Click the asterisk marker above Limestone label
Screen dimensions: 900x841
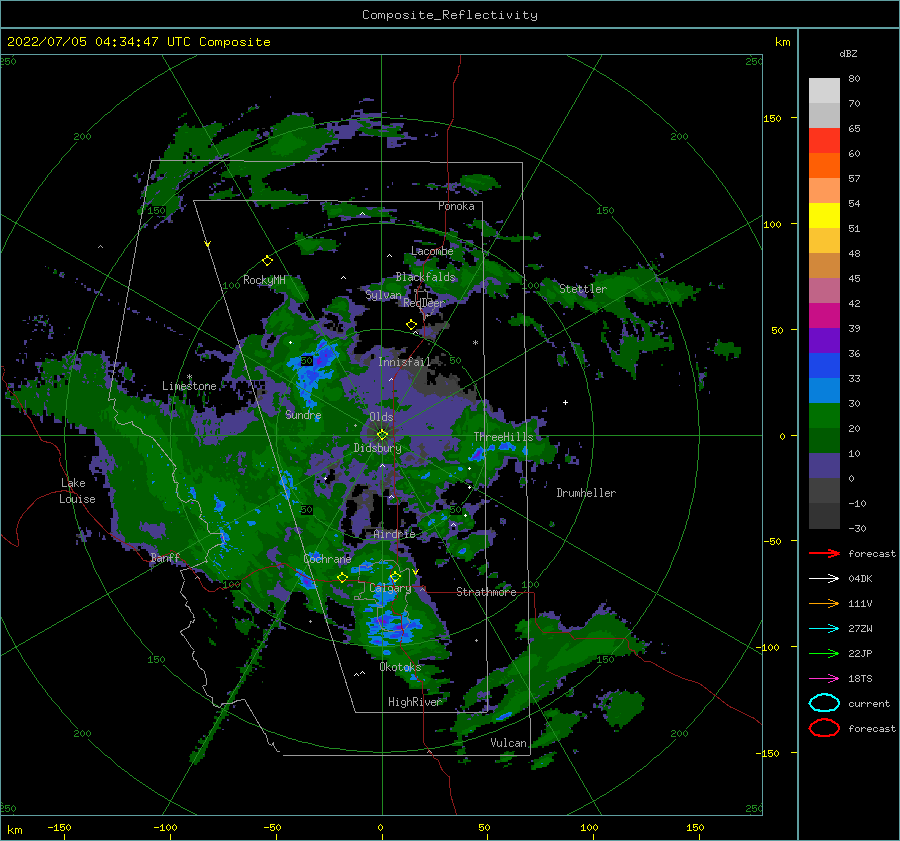point(189,377)
